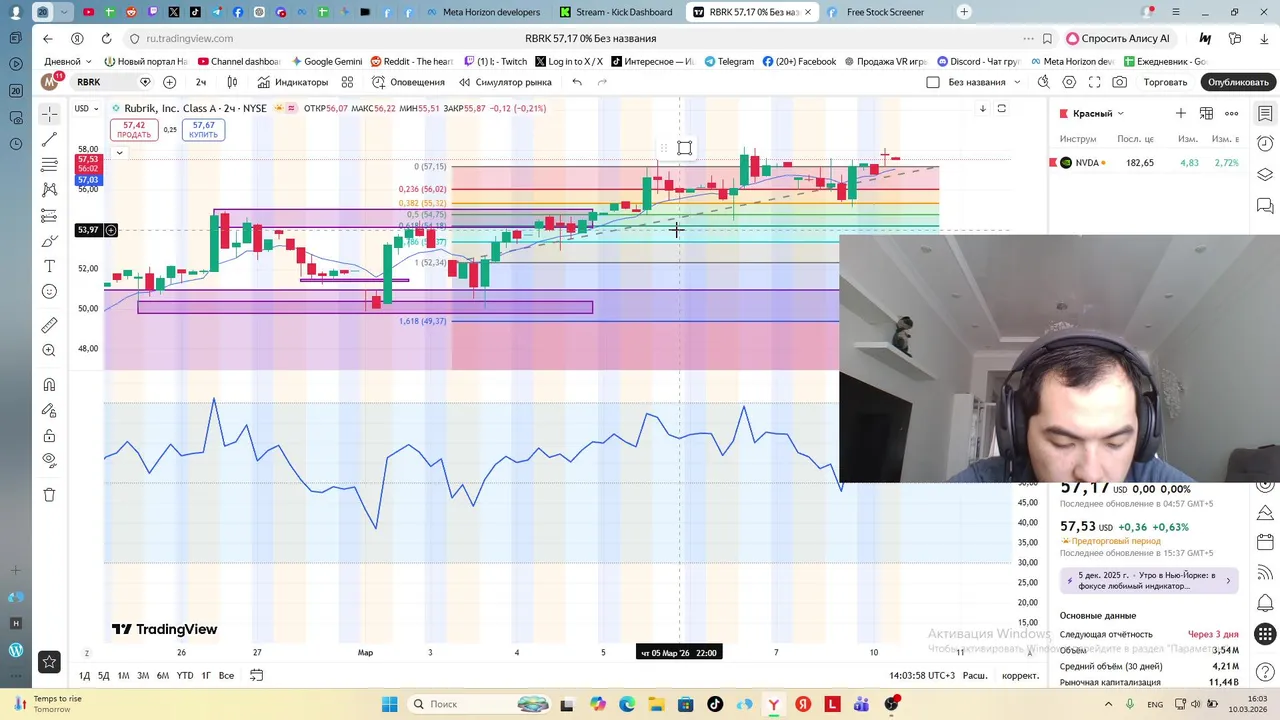Viewport: 1280px width, 720px height.
Task: Open the pattern drawing tools
Action: [49, 190]
